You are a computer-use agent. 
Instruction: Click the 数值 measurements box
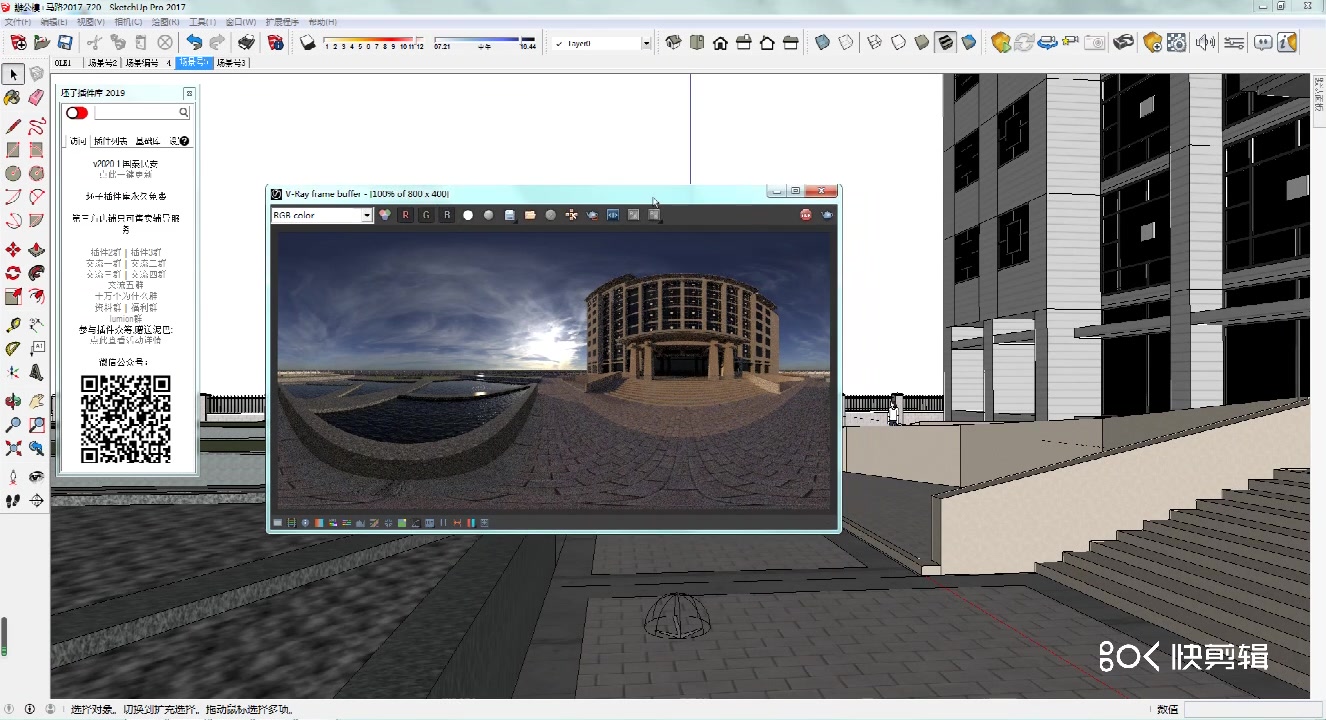click(x=1253, y=709)
